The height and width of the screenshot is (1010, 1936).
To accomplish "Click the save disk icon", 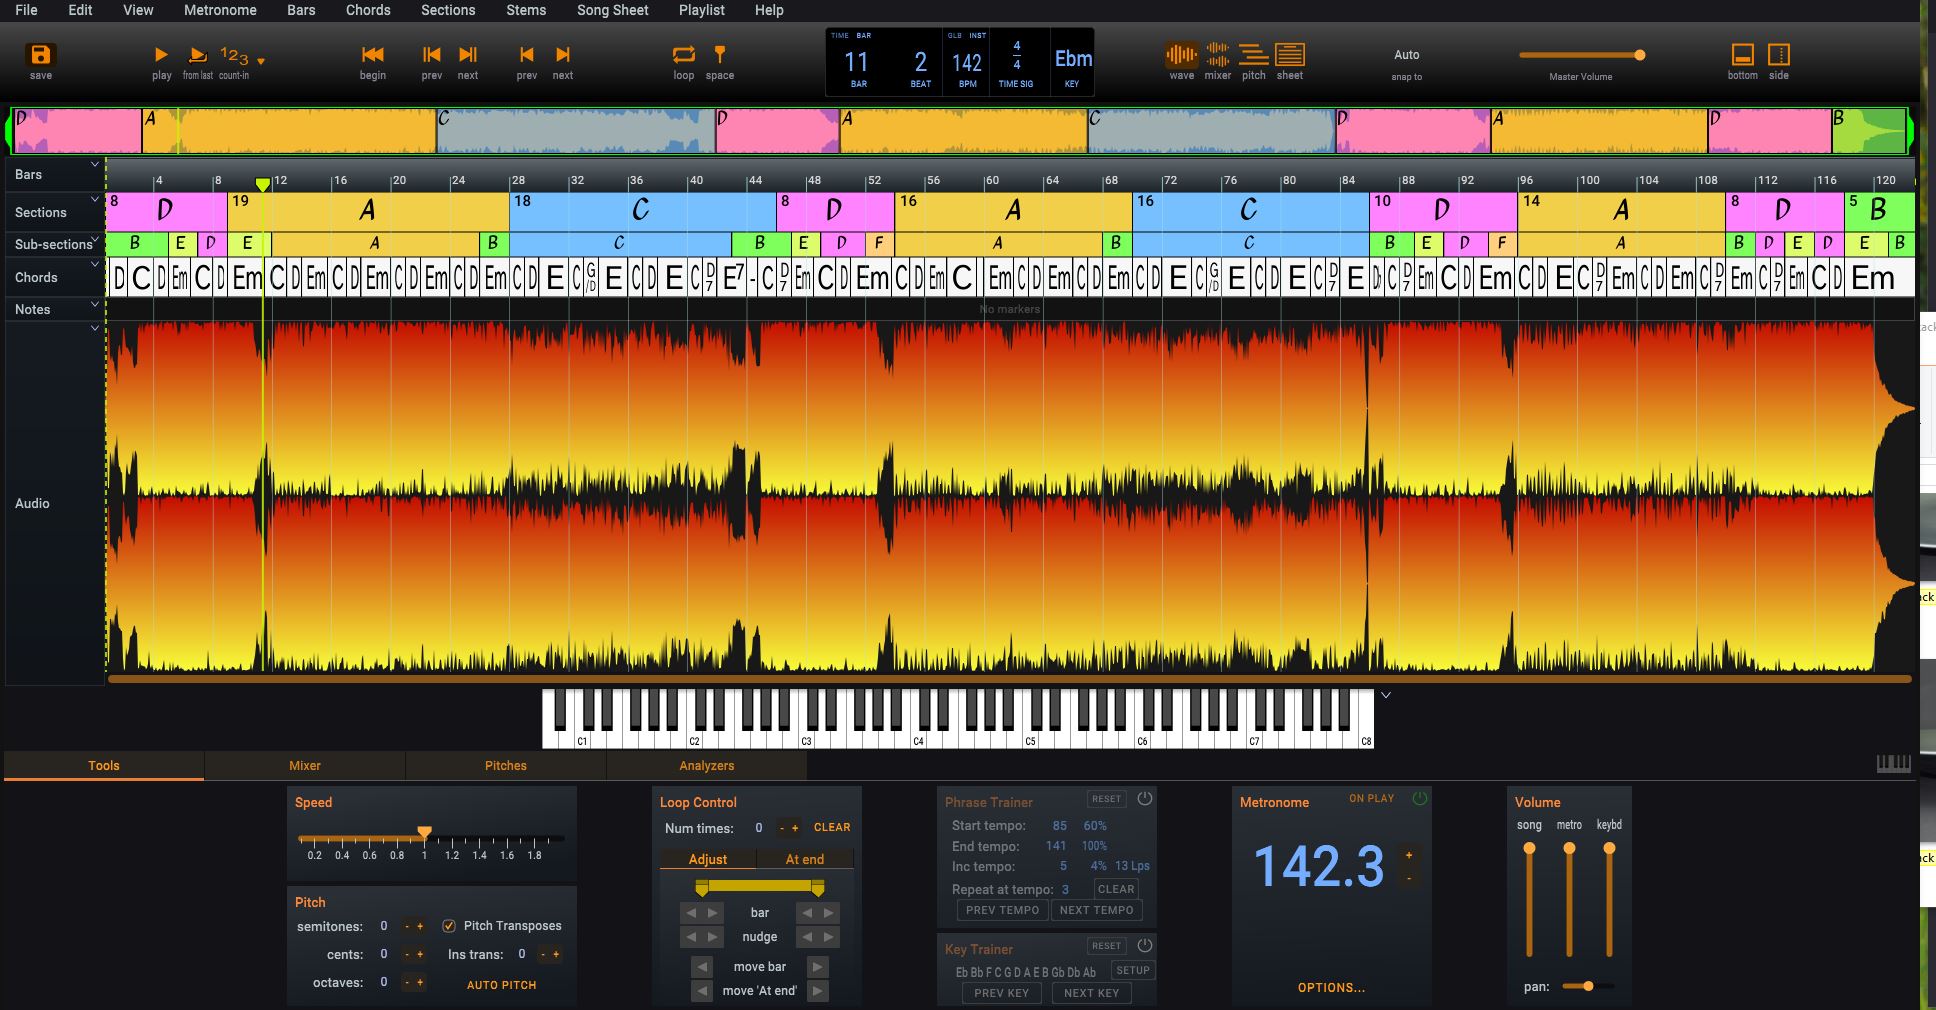I will pyautogui.click(x=41, y=56).
